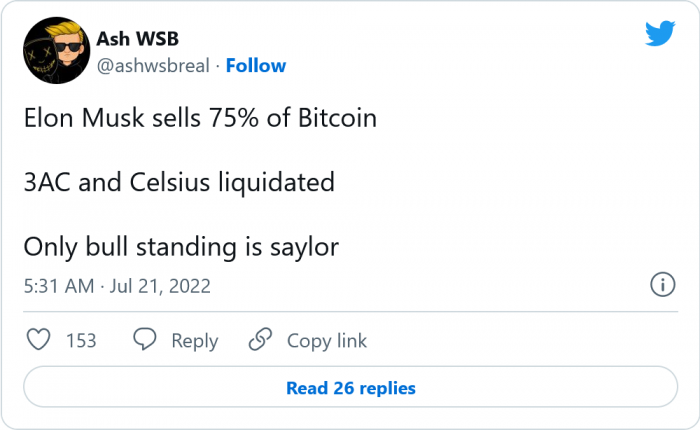Click the Twitter bird logo
Image resolution: width=700 pixels, height=430 pixels.
[x=660, y=34]
